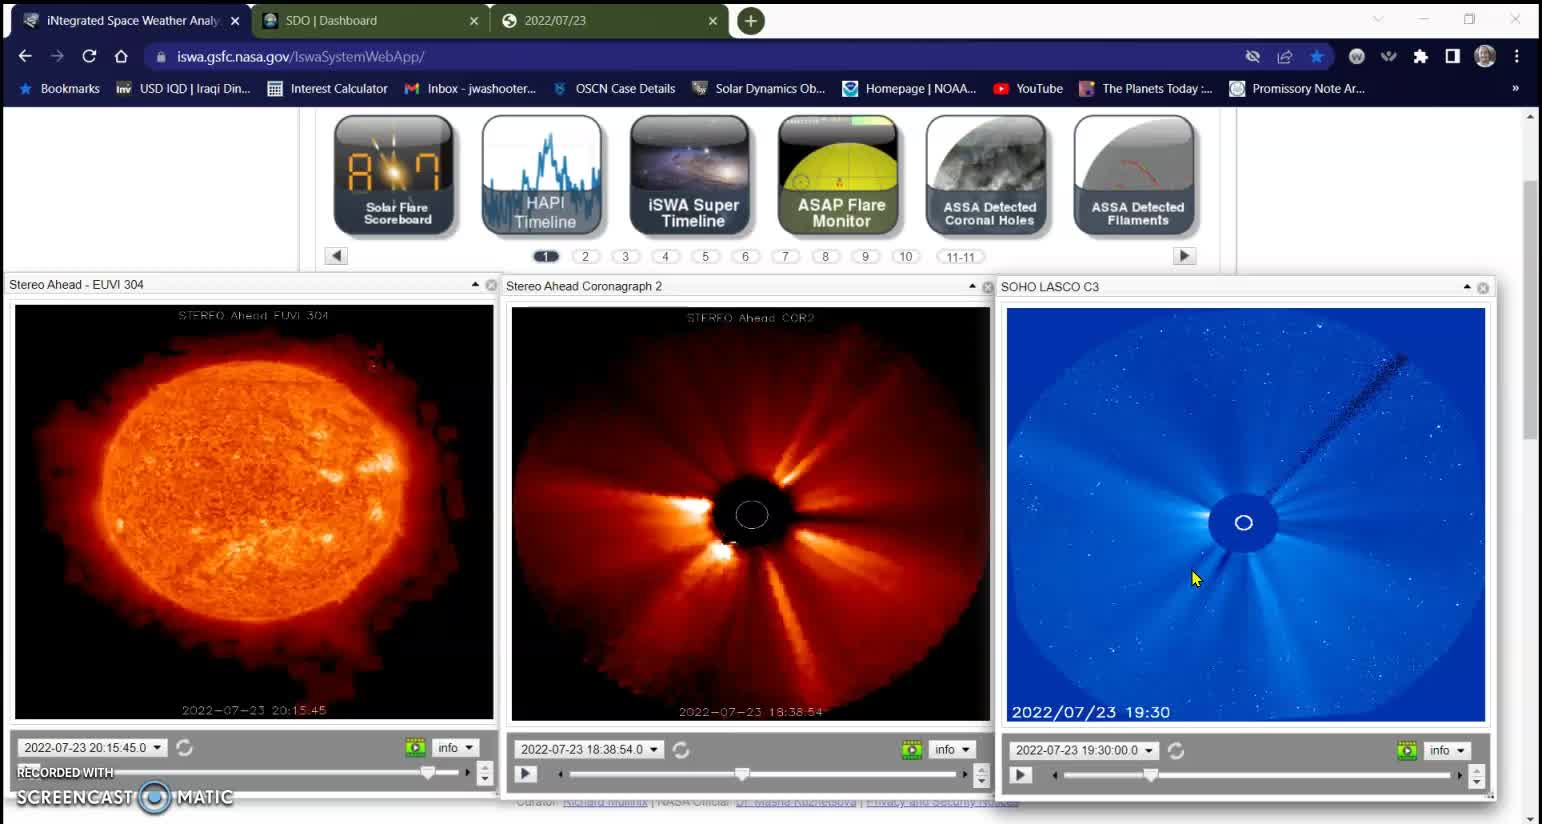
Task: Close the SOHO LASCO C3 panel
Action: coord(1483,288)
